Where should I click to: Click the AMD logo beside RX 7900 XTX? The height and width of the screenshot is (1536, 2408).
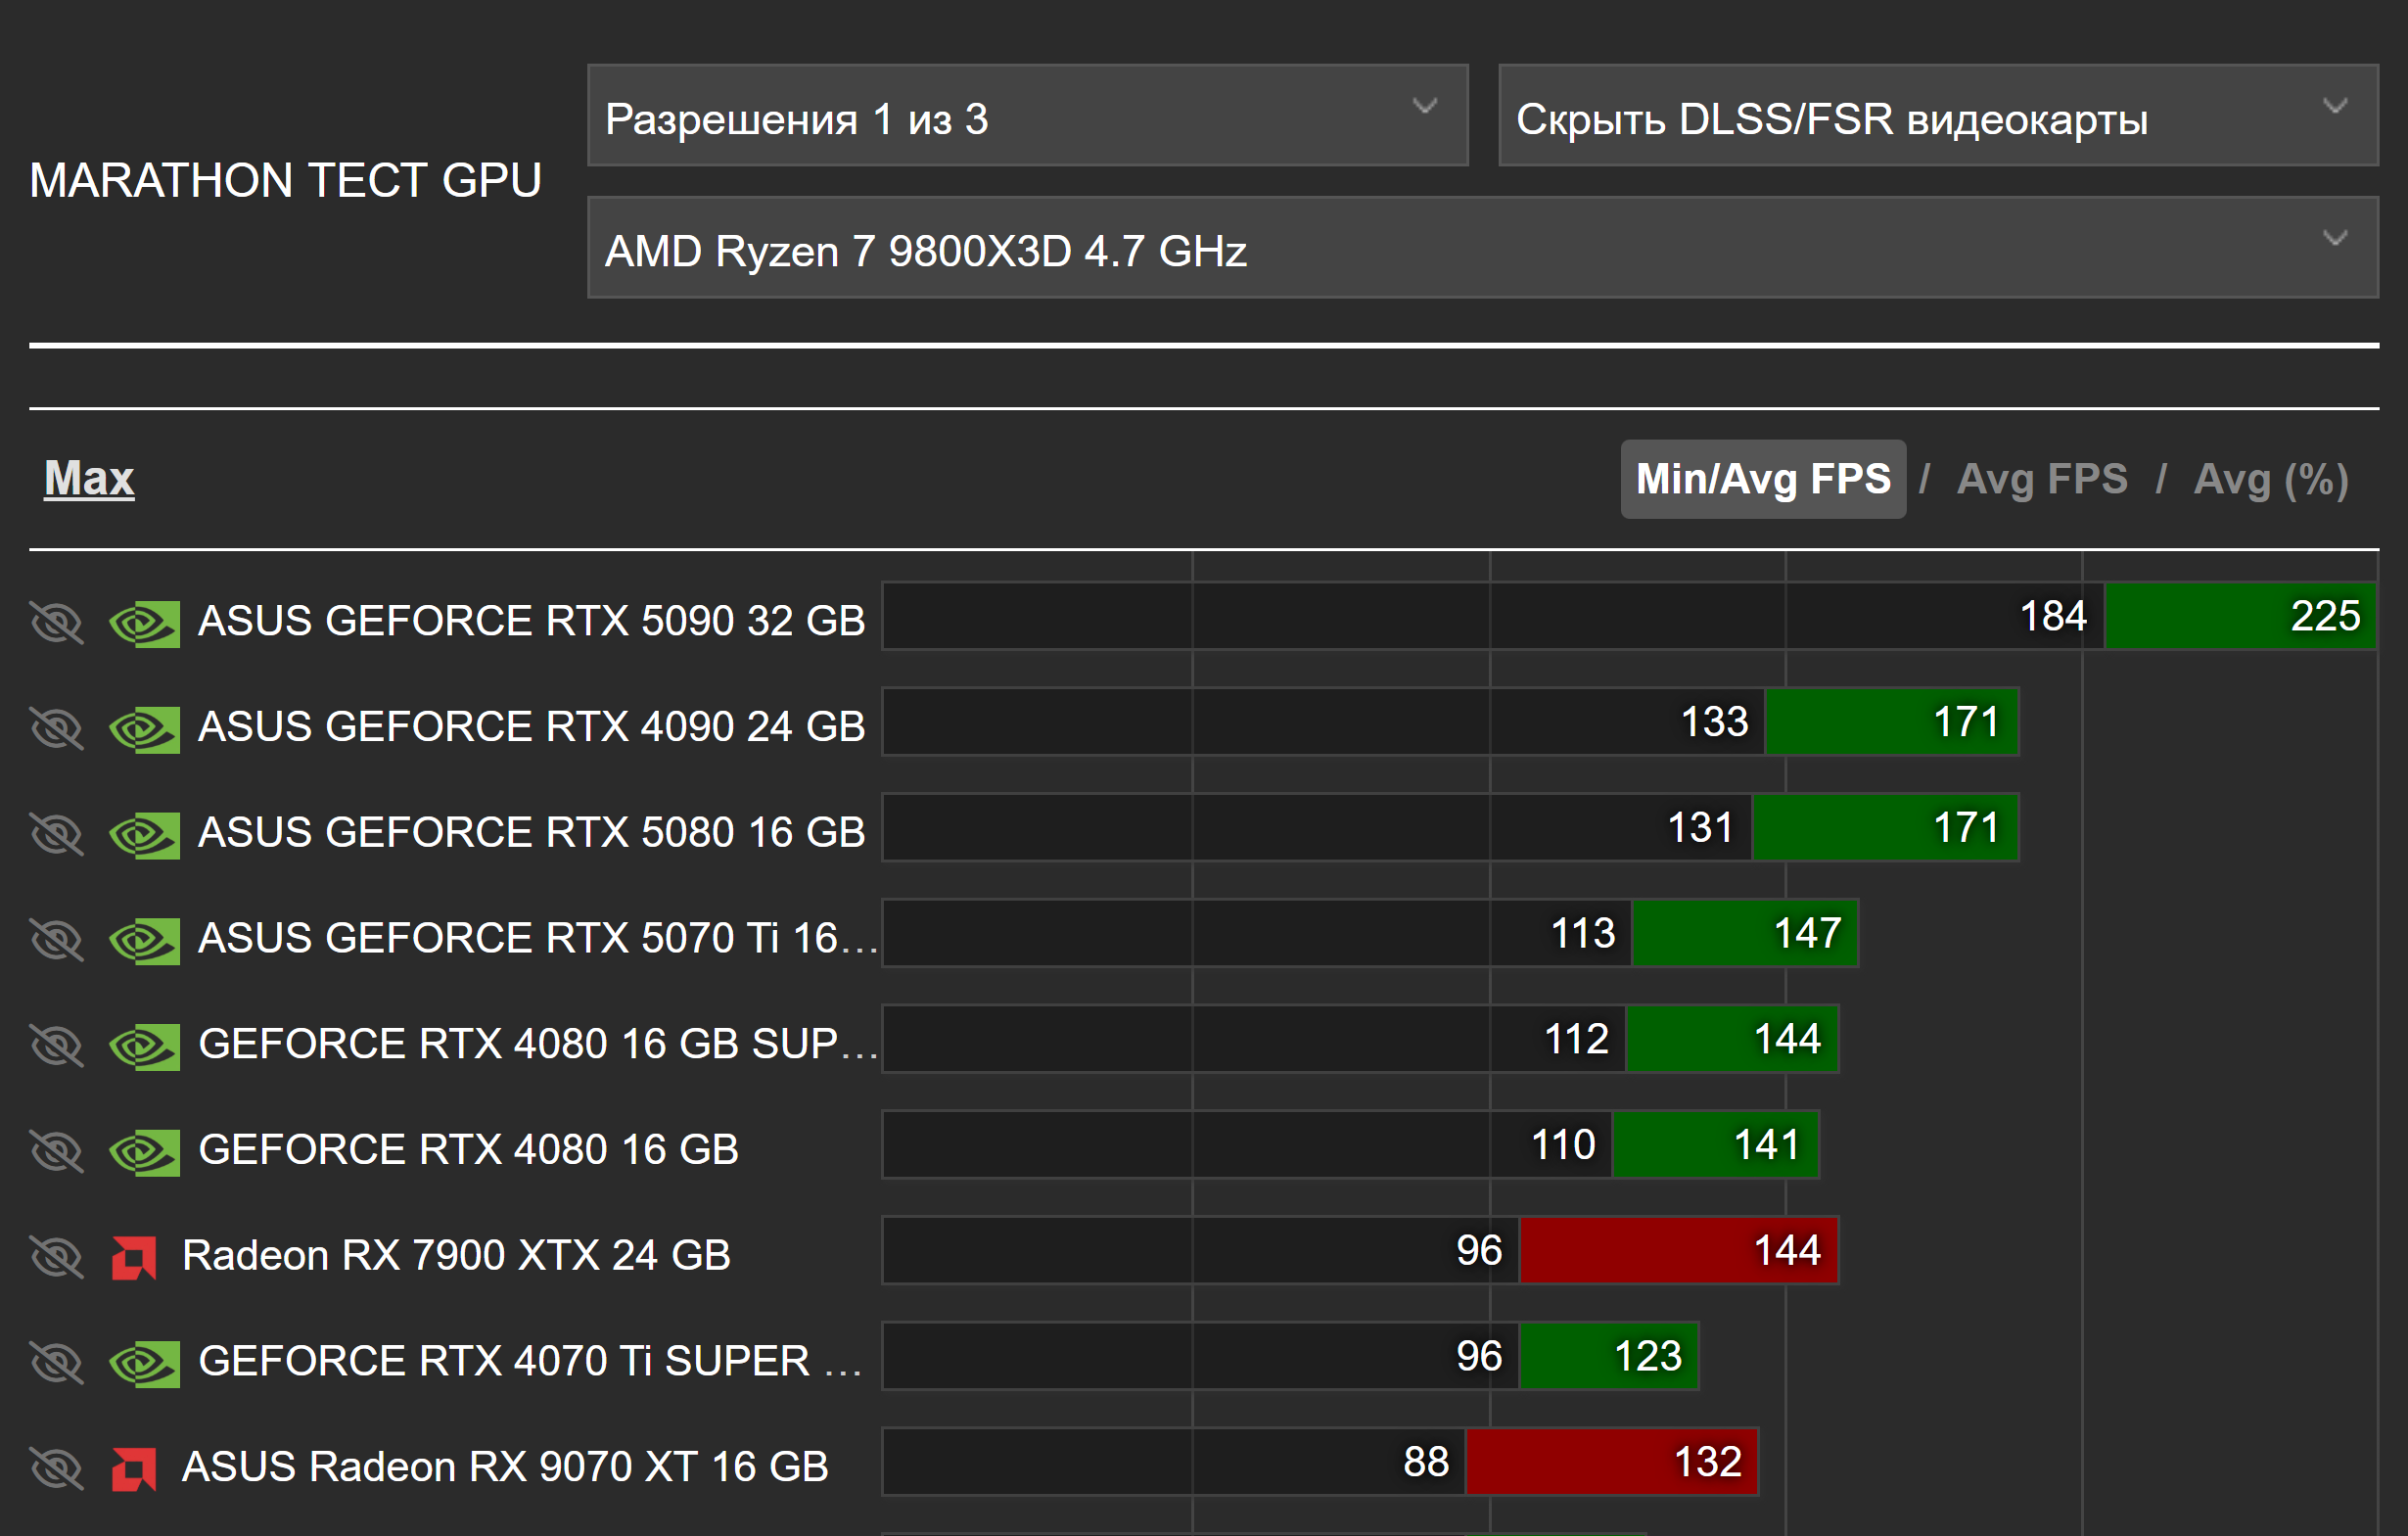coord(134,1257)
